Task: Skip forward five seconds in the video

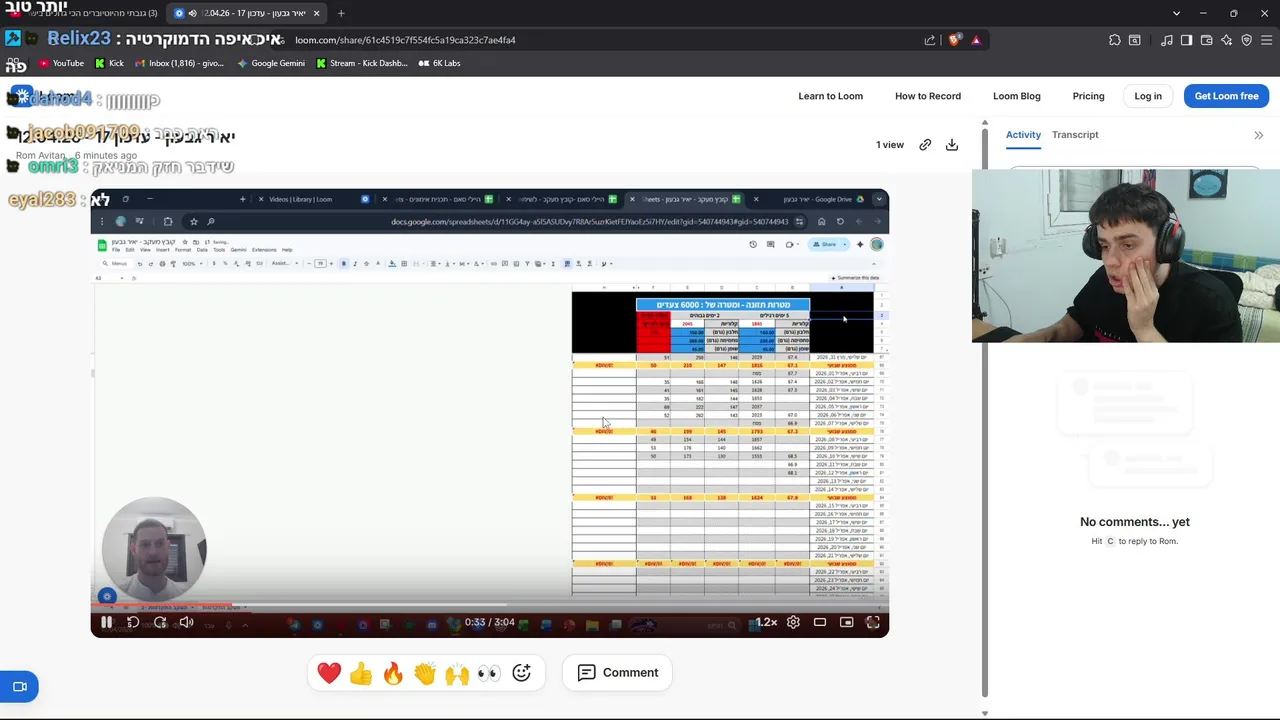Action: pyautogui.click(x=160, y=622)
